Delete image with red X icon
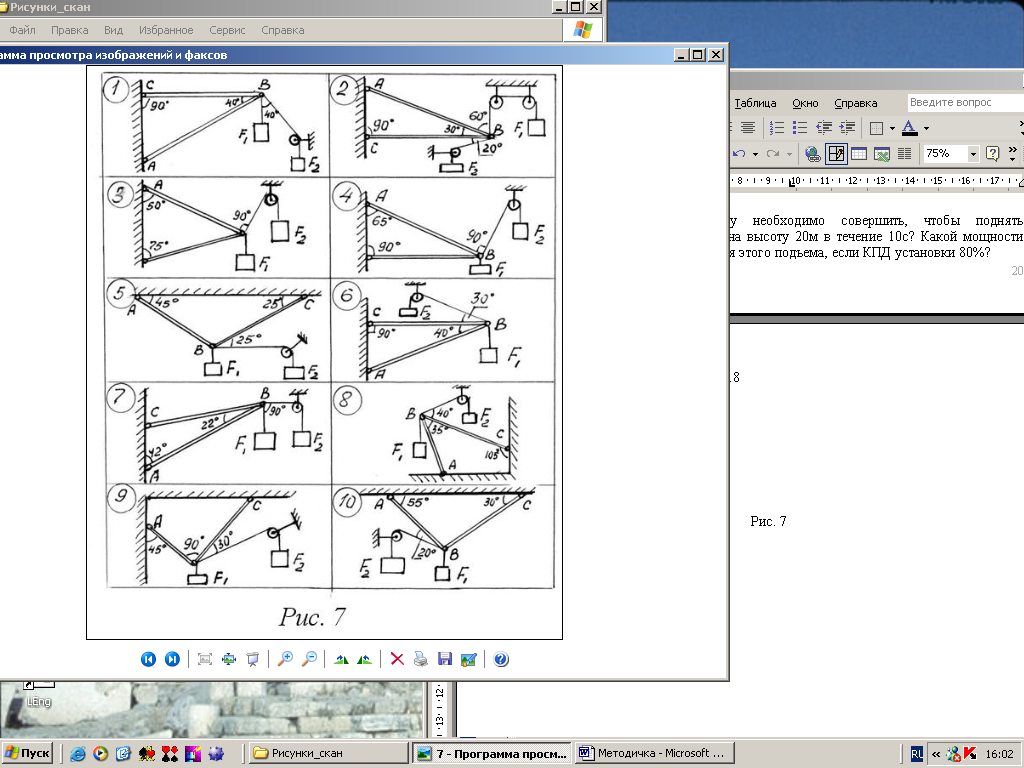Image resolution: width=1024 pixels, height=768 pixels. (397, 659)
